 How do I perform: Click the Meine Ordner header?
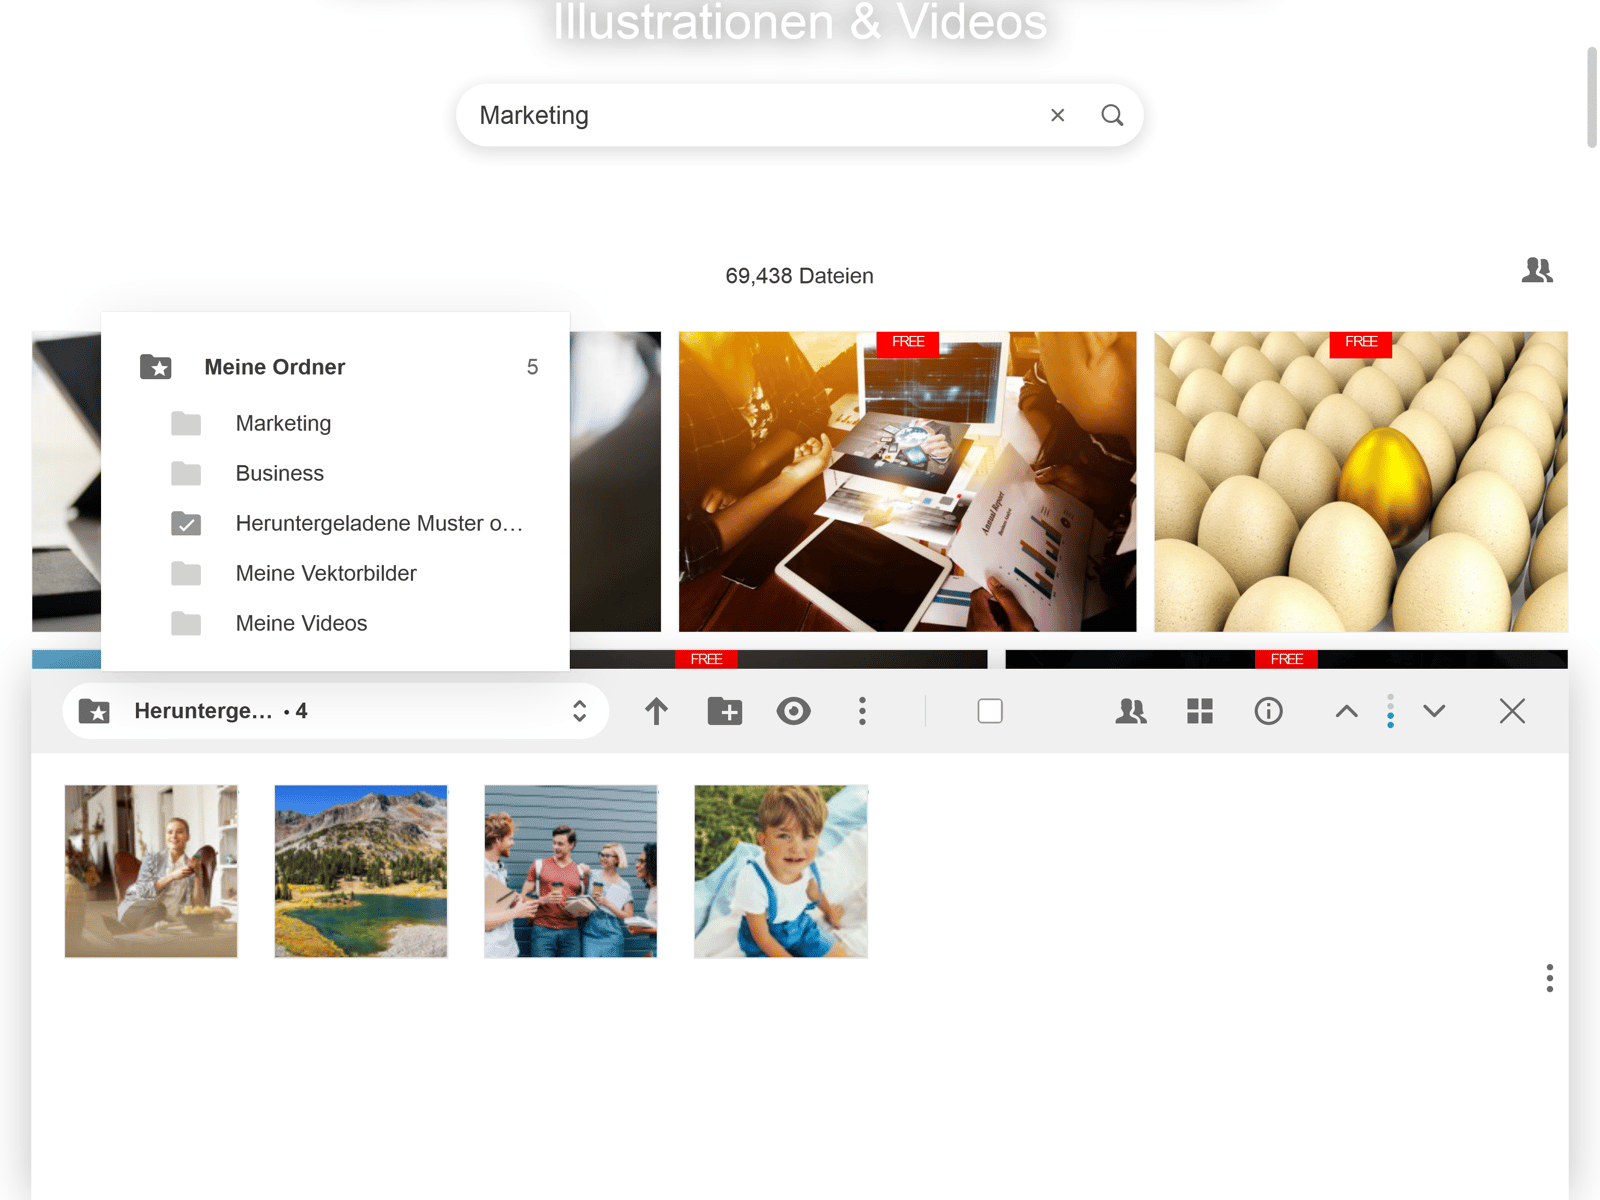(275, 367)
